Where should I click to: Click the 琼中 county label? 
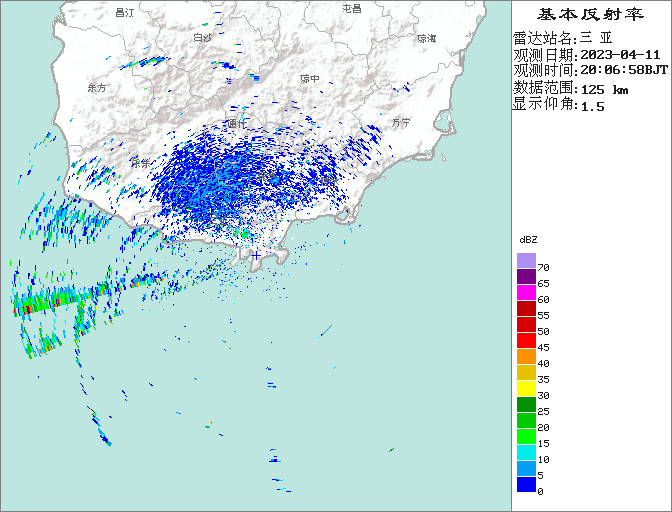tap(309, 79)
